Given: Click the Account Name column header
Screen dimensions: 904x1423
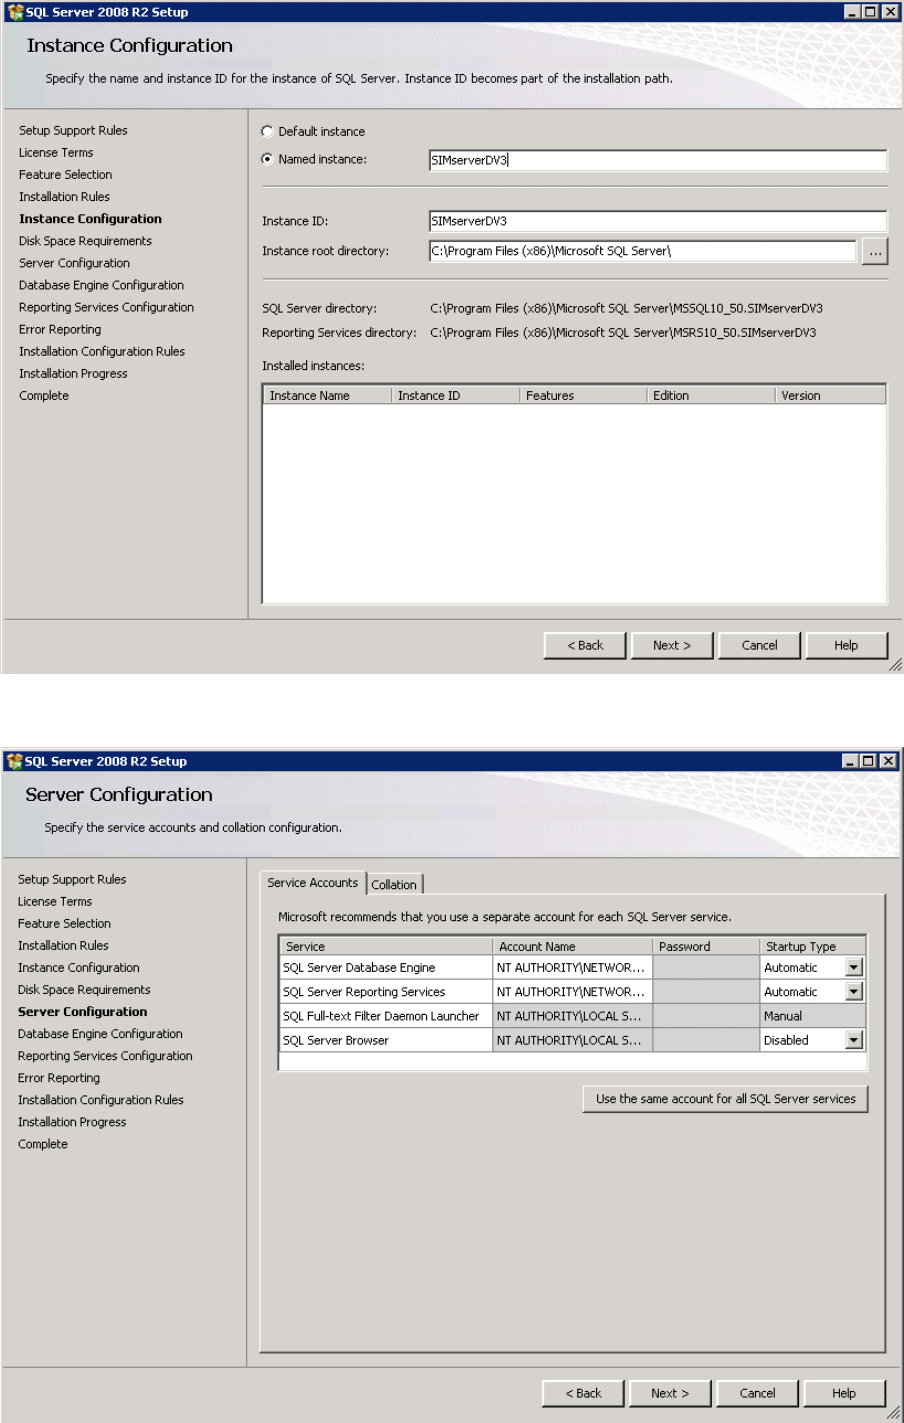Looking at the screenshot, I should click(x=573, y=946).
